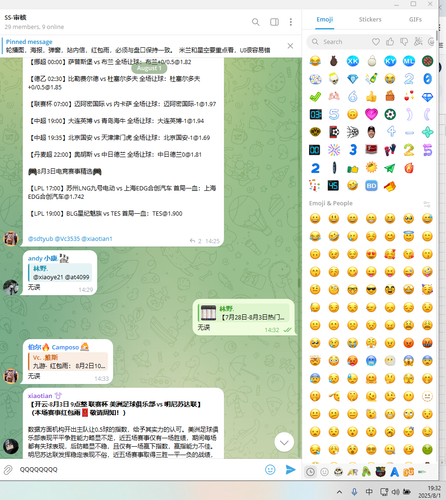
Task: Insert the heart-eyes face emoji
Action: [x=371, y=254]
